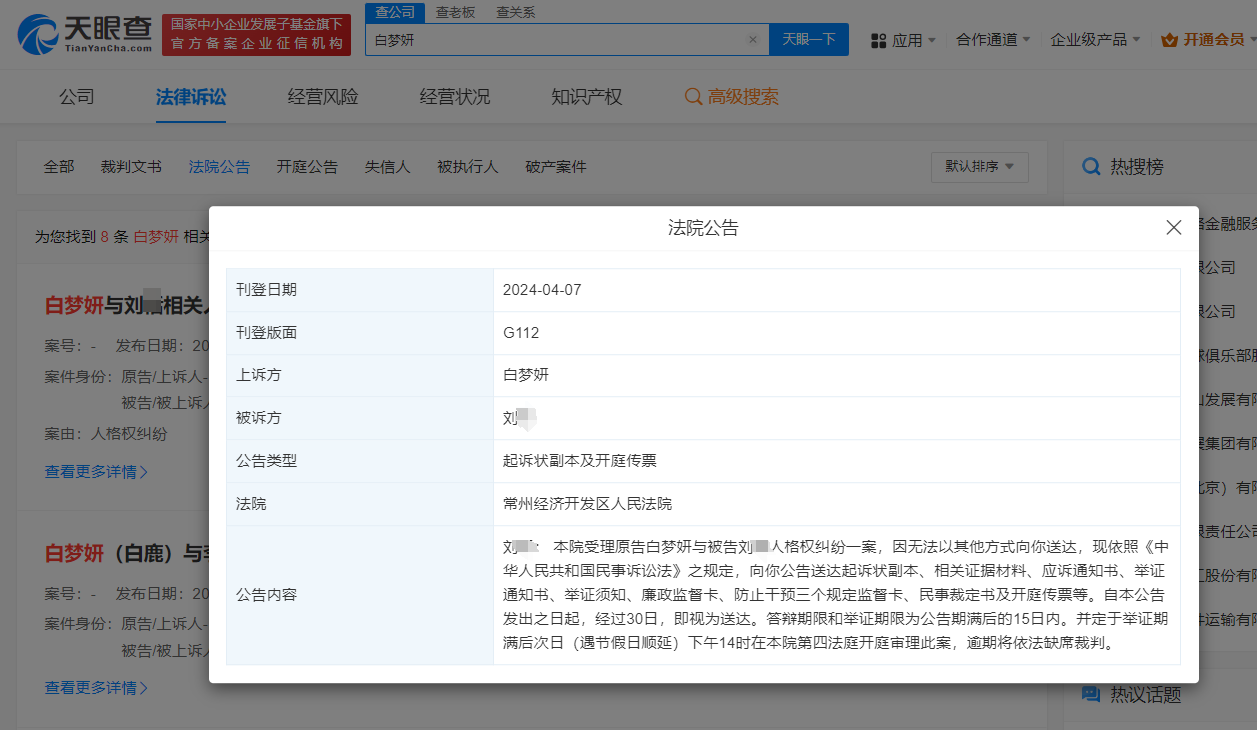Click the orange magnifier icon for 高级搜索
This screenshot has height=730, width=1257.
[x=695, y=96]
